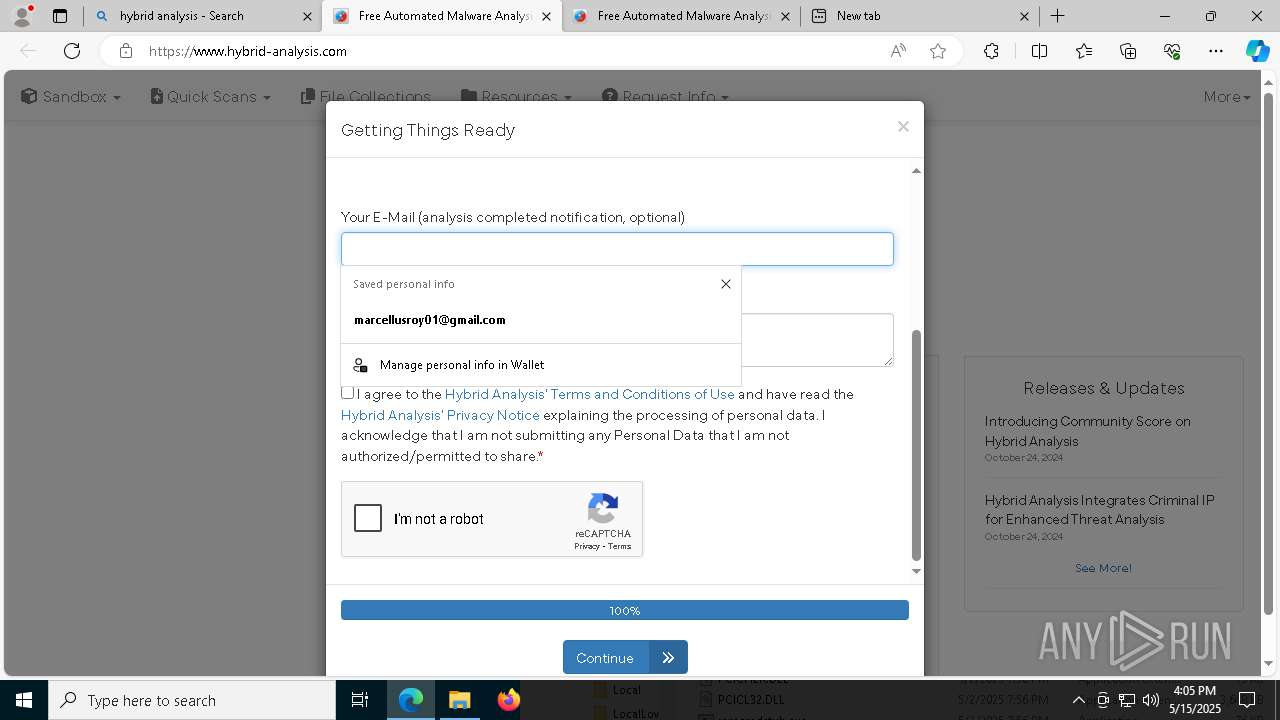1280x720 pixels.
Task: Open volume control in system tray
Action: click(x=1151, y=700)
